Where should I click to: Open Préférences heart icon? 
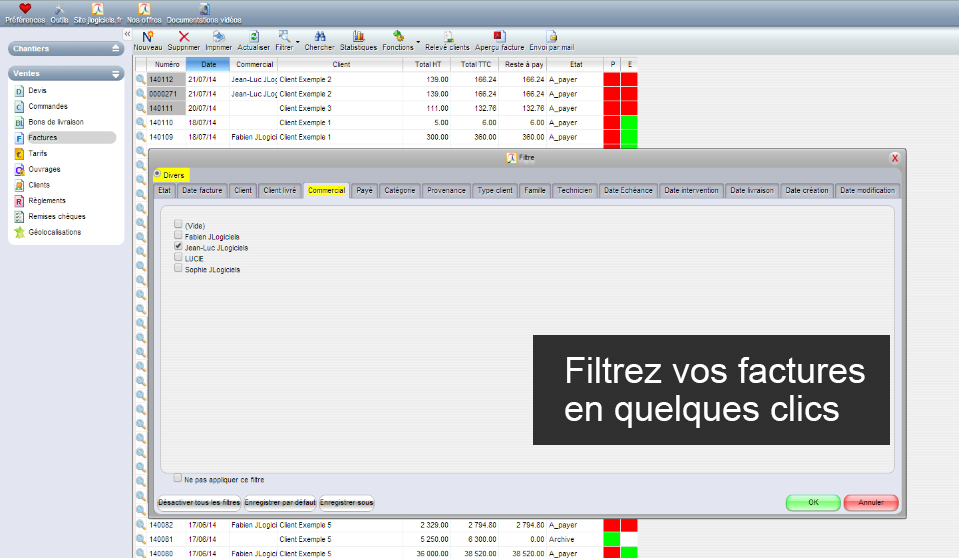point(25,9)
